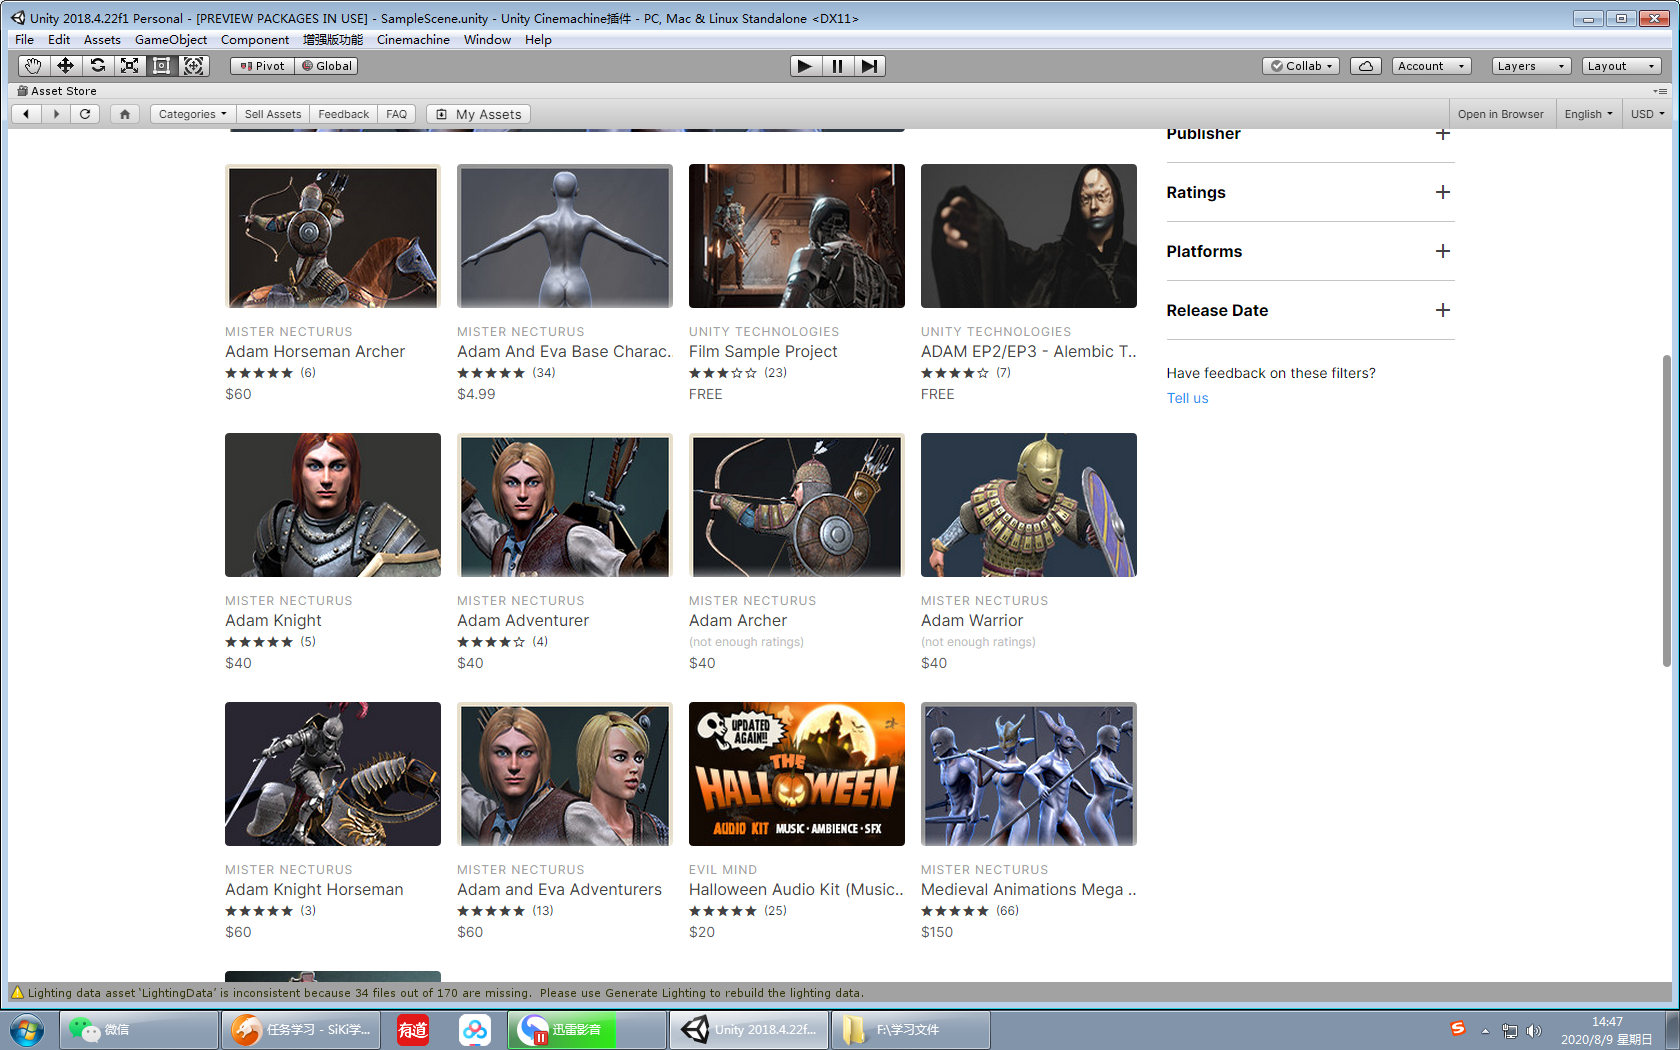This screenshot has width=1680, height=1050.
Task: Advance one frame with the Step button
Action: 869,66
